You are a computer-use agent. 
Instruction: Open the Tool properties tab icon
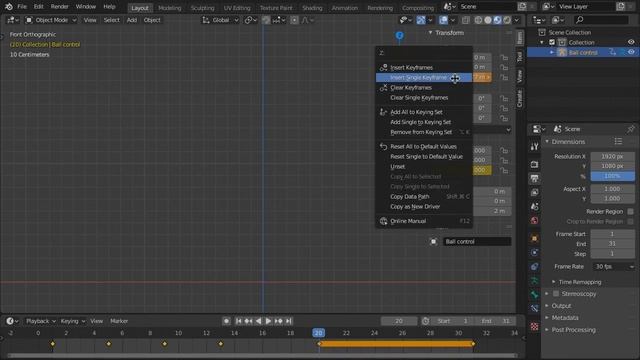coord(534,147)
